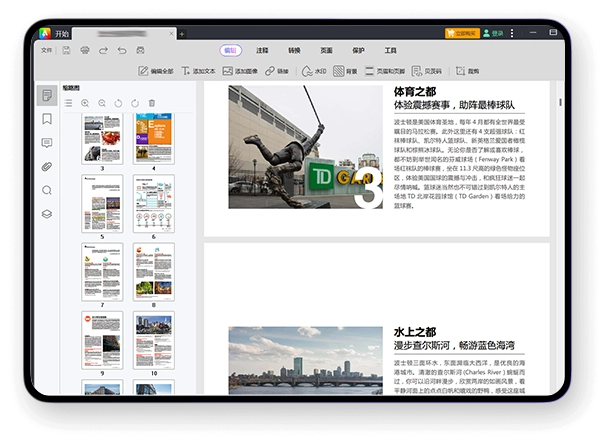Close the current document tab
The width and height of the screenshot is (608, 444).
(x=171, y=34)
